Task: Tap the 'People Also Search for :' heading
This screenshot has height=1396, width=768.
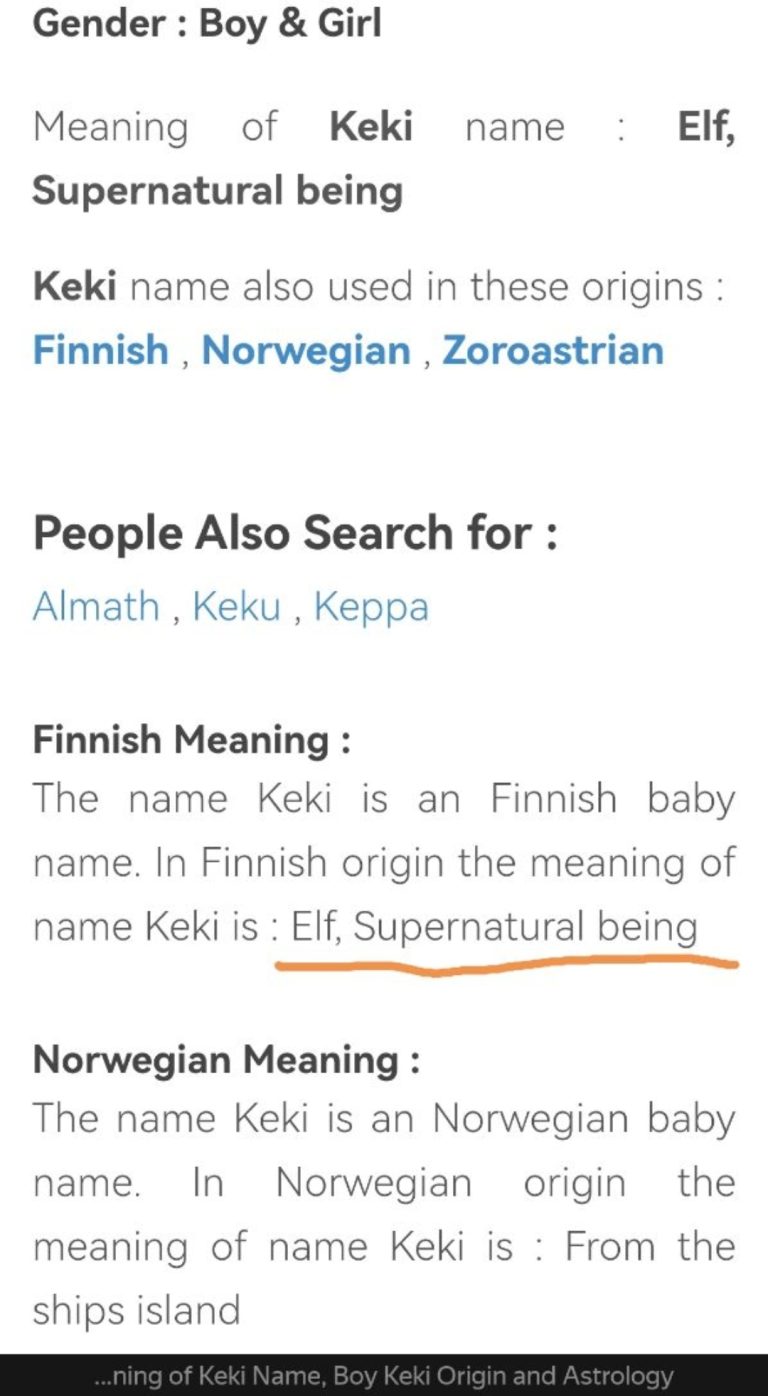Action: [295, 533]
